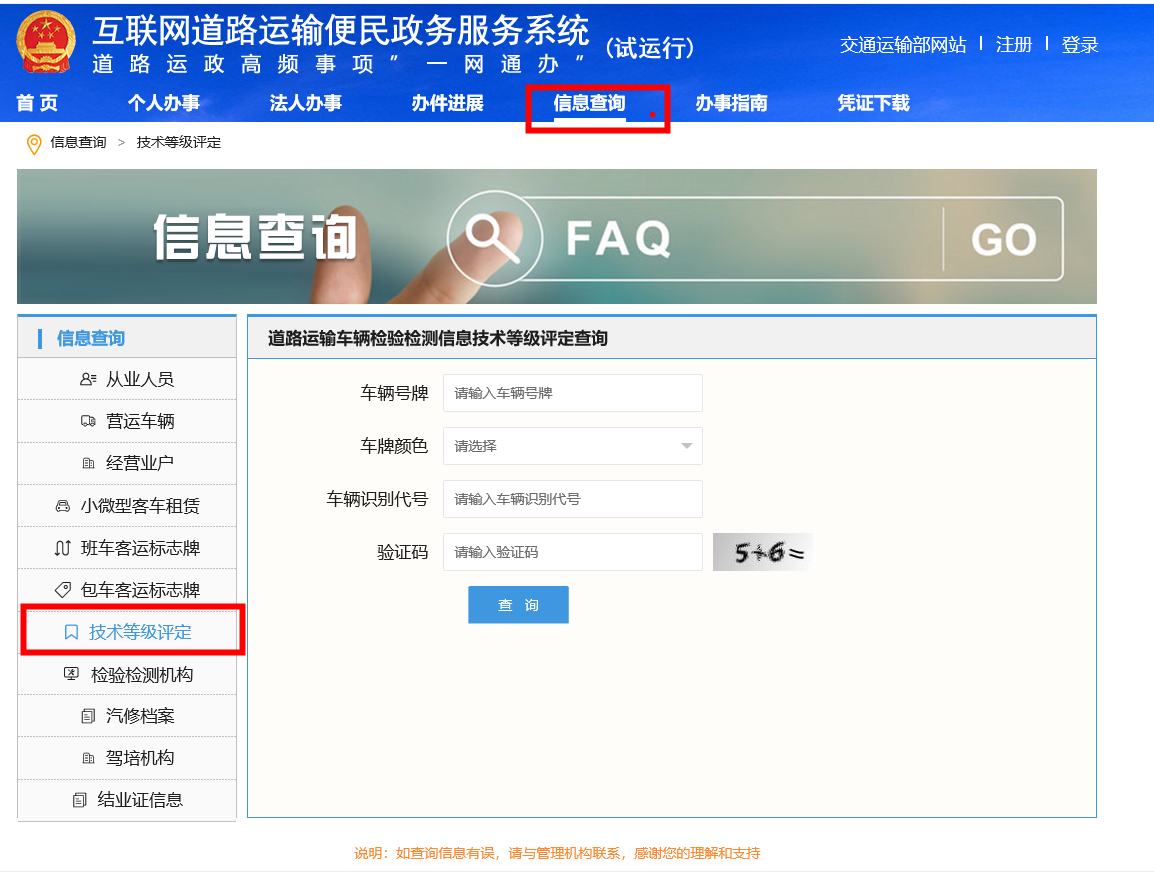Click the 班车客运标志牌 route icon
Image resolution: width=1154 pixels, height=875 pixels.
62,549
